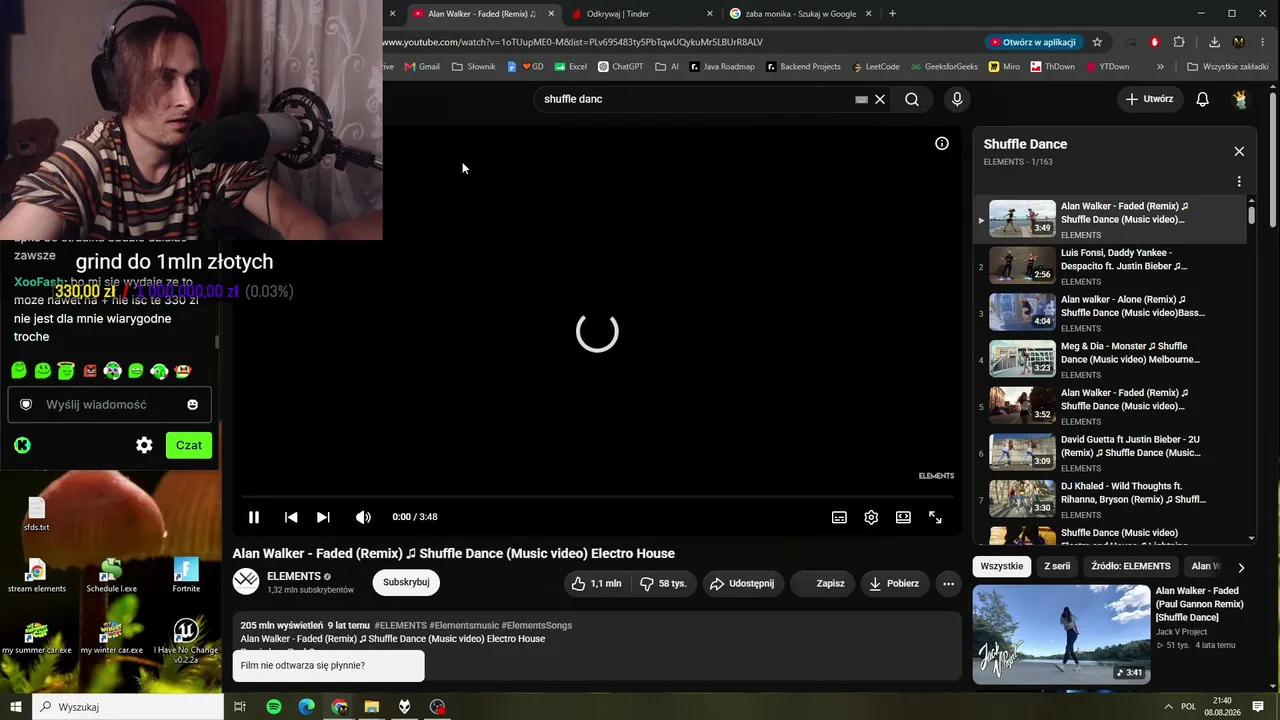This screenshot has height=720, width=1280.
Task: Open the LeetCode bookmark
Action: [876, 67]
